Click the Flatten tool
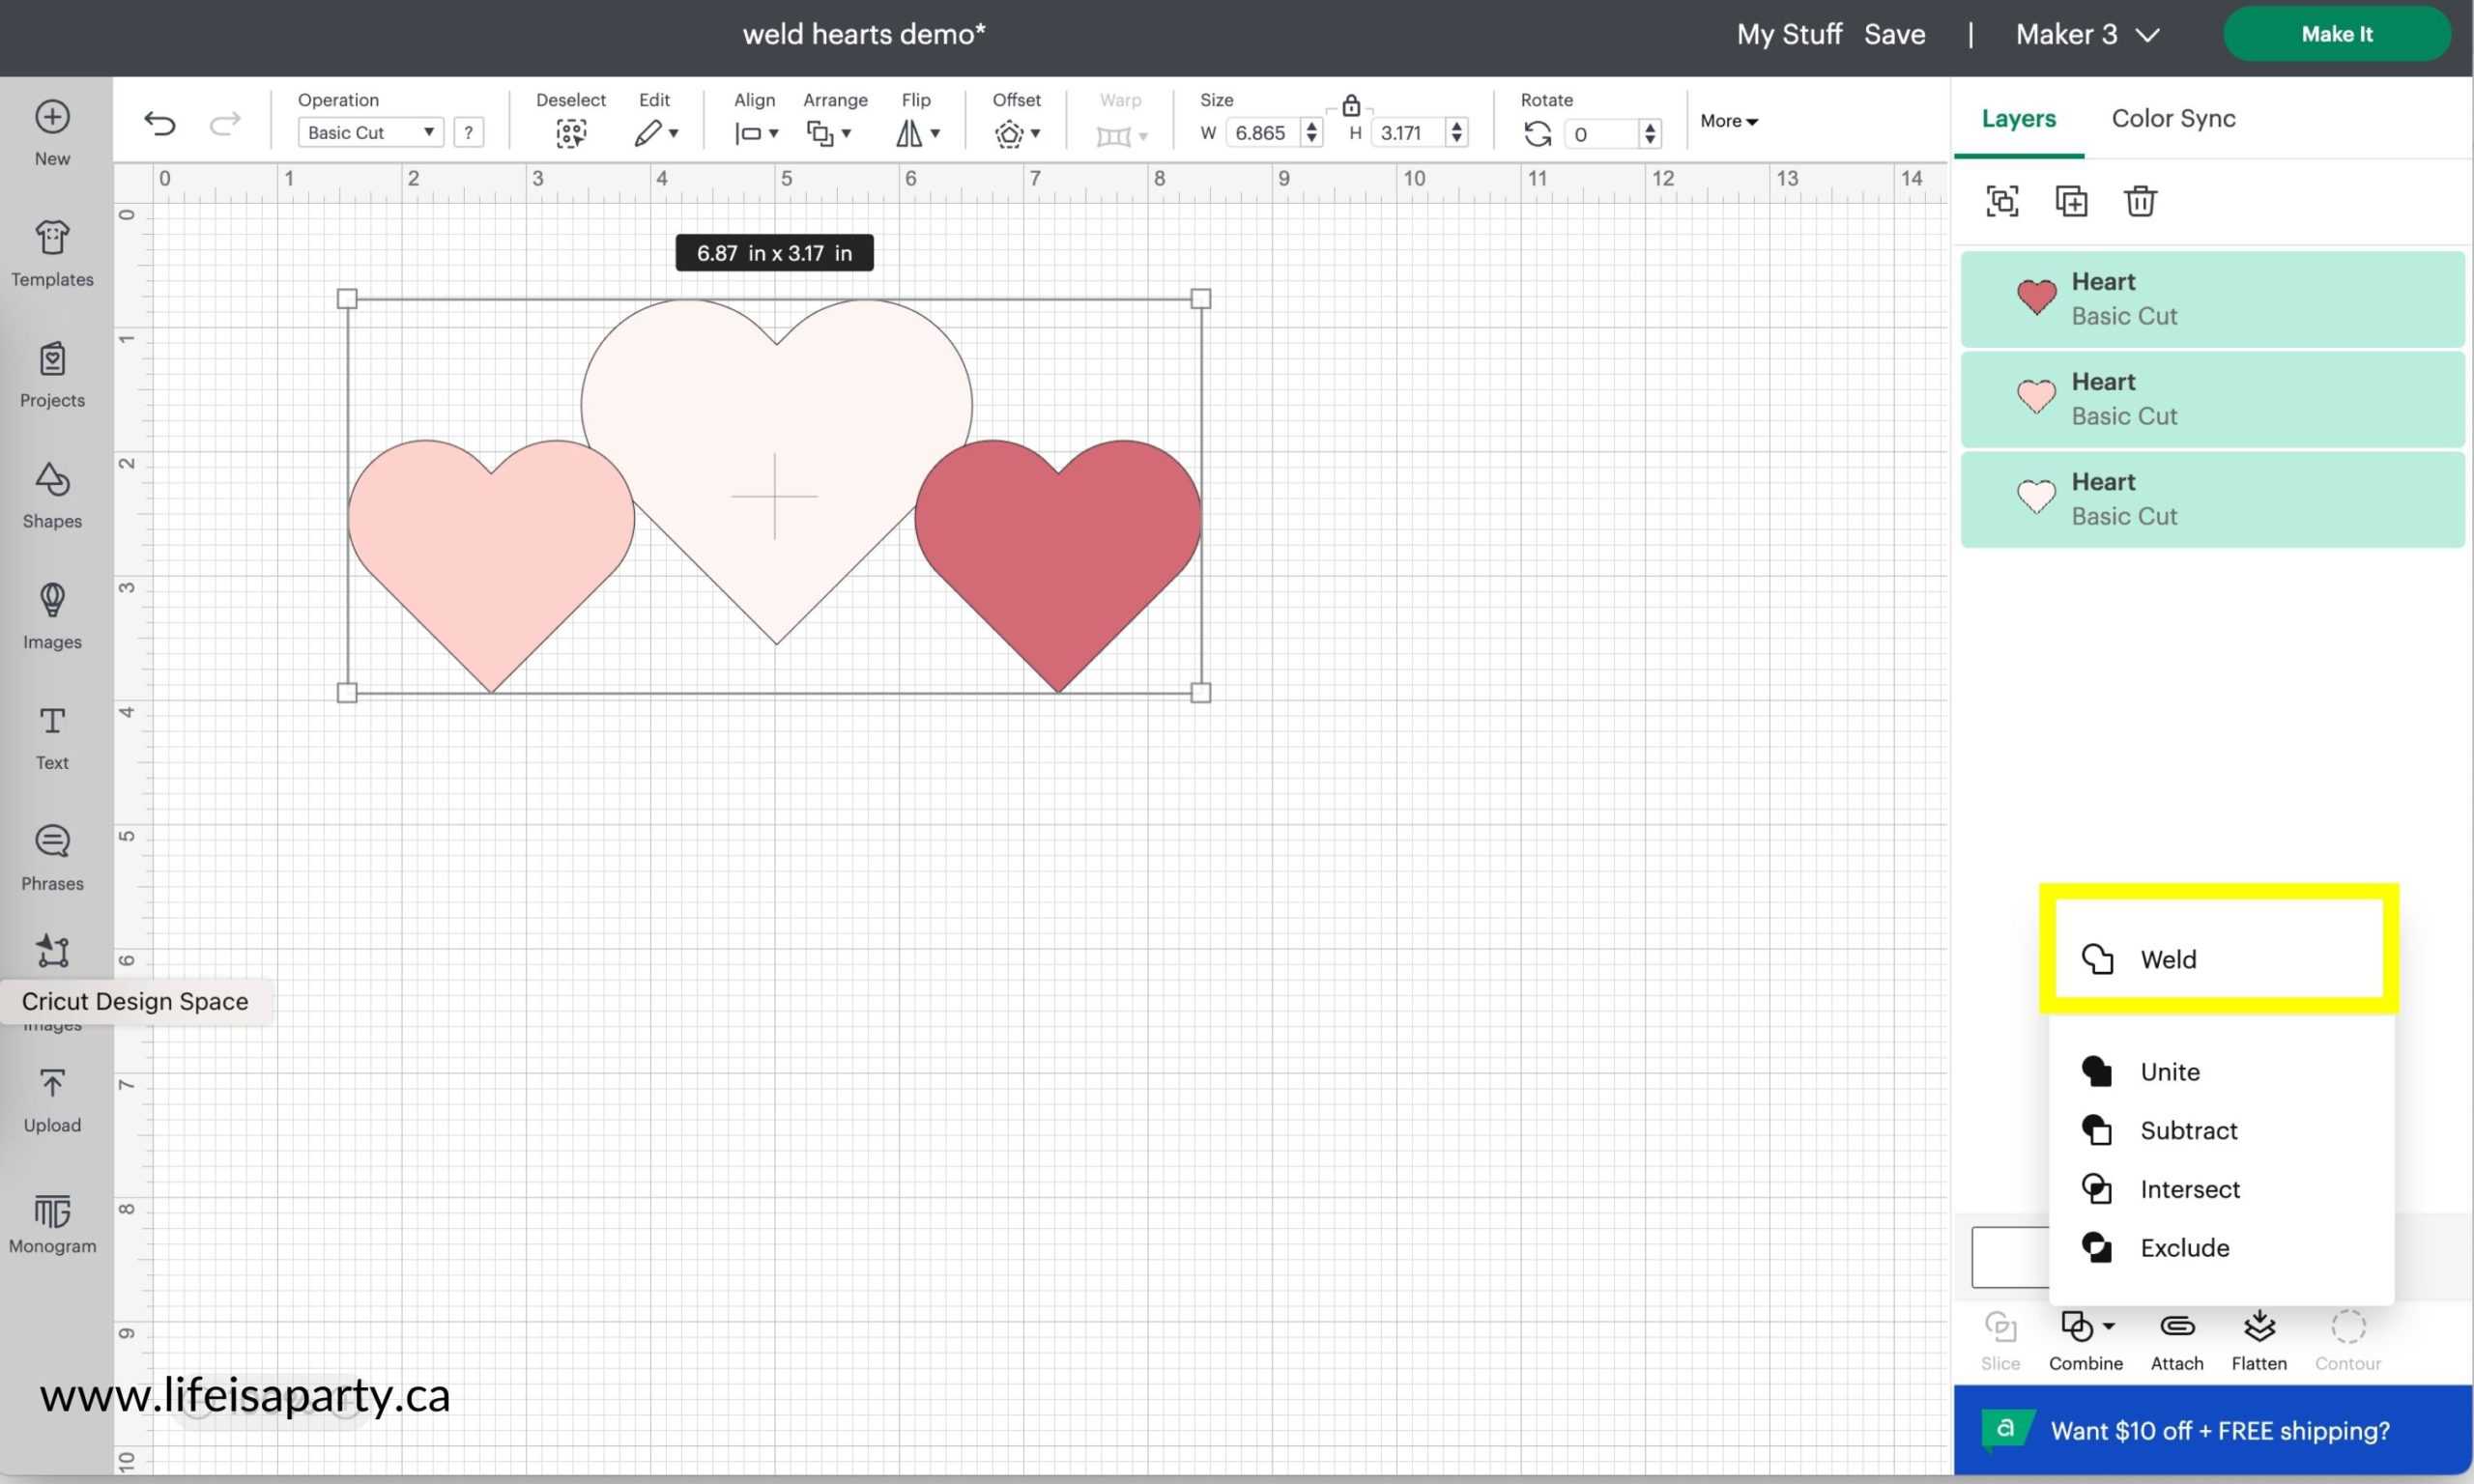Image resolution: width=2474 pixels, height=1484 pixels. click(x=2259, y=1341)
